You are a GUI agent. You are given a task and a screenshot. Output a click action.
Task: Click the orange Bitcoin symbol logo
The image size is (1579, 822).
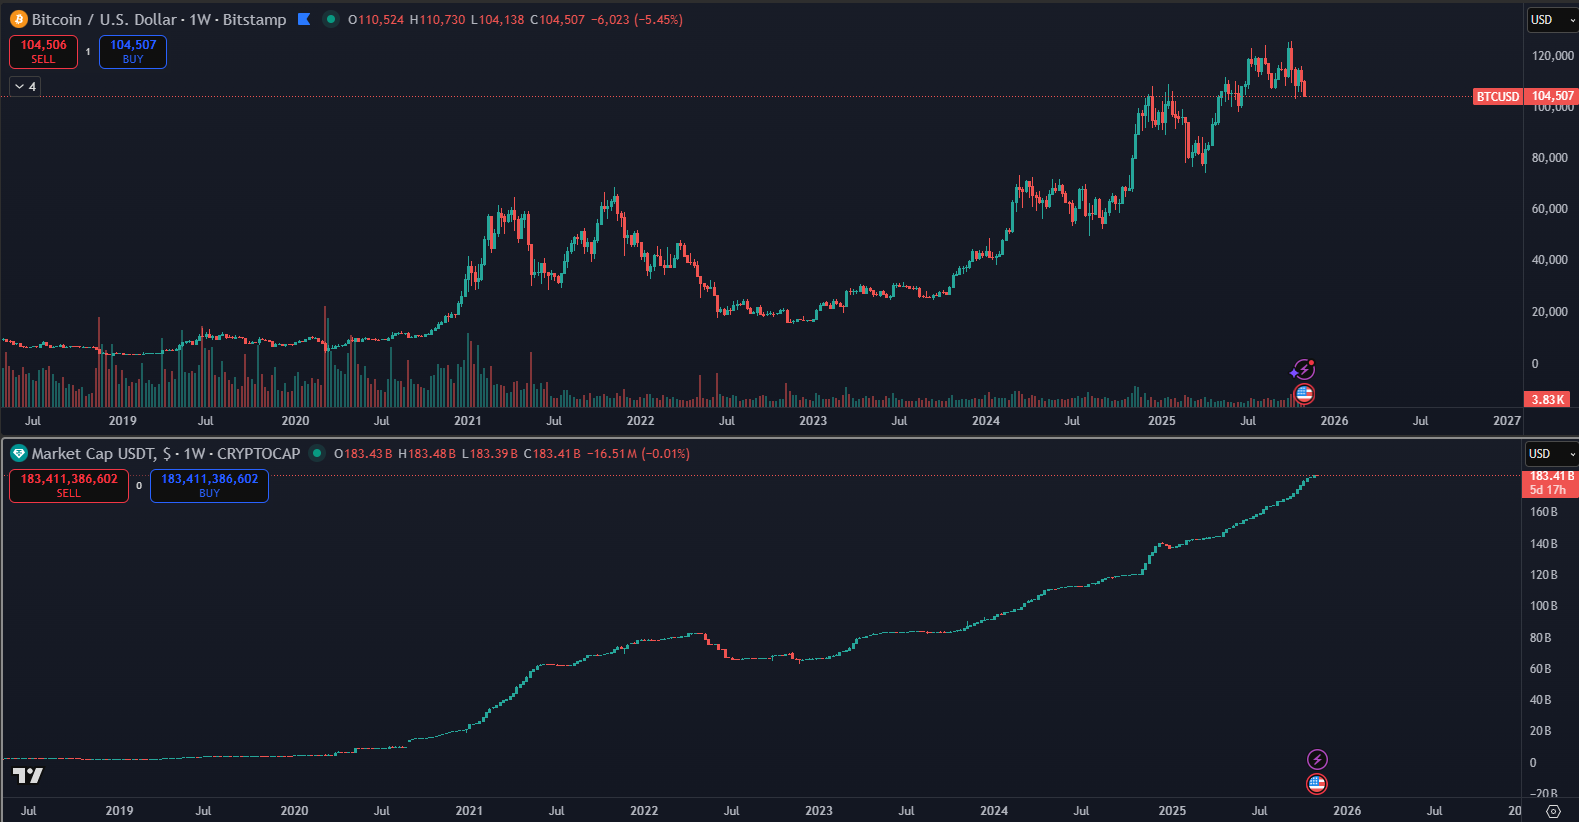pos(18,20)
